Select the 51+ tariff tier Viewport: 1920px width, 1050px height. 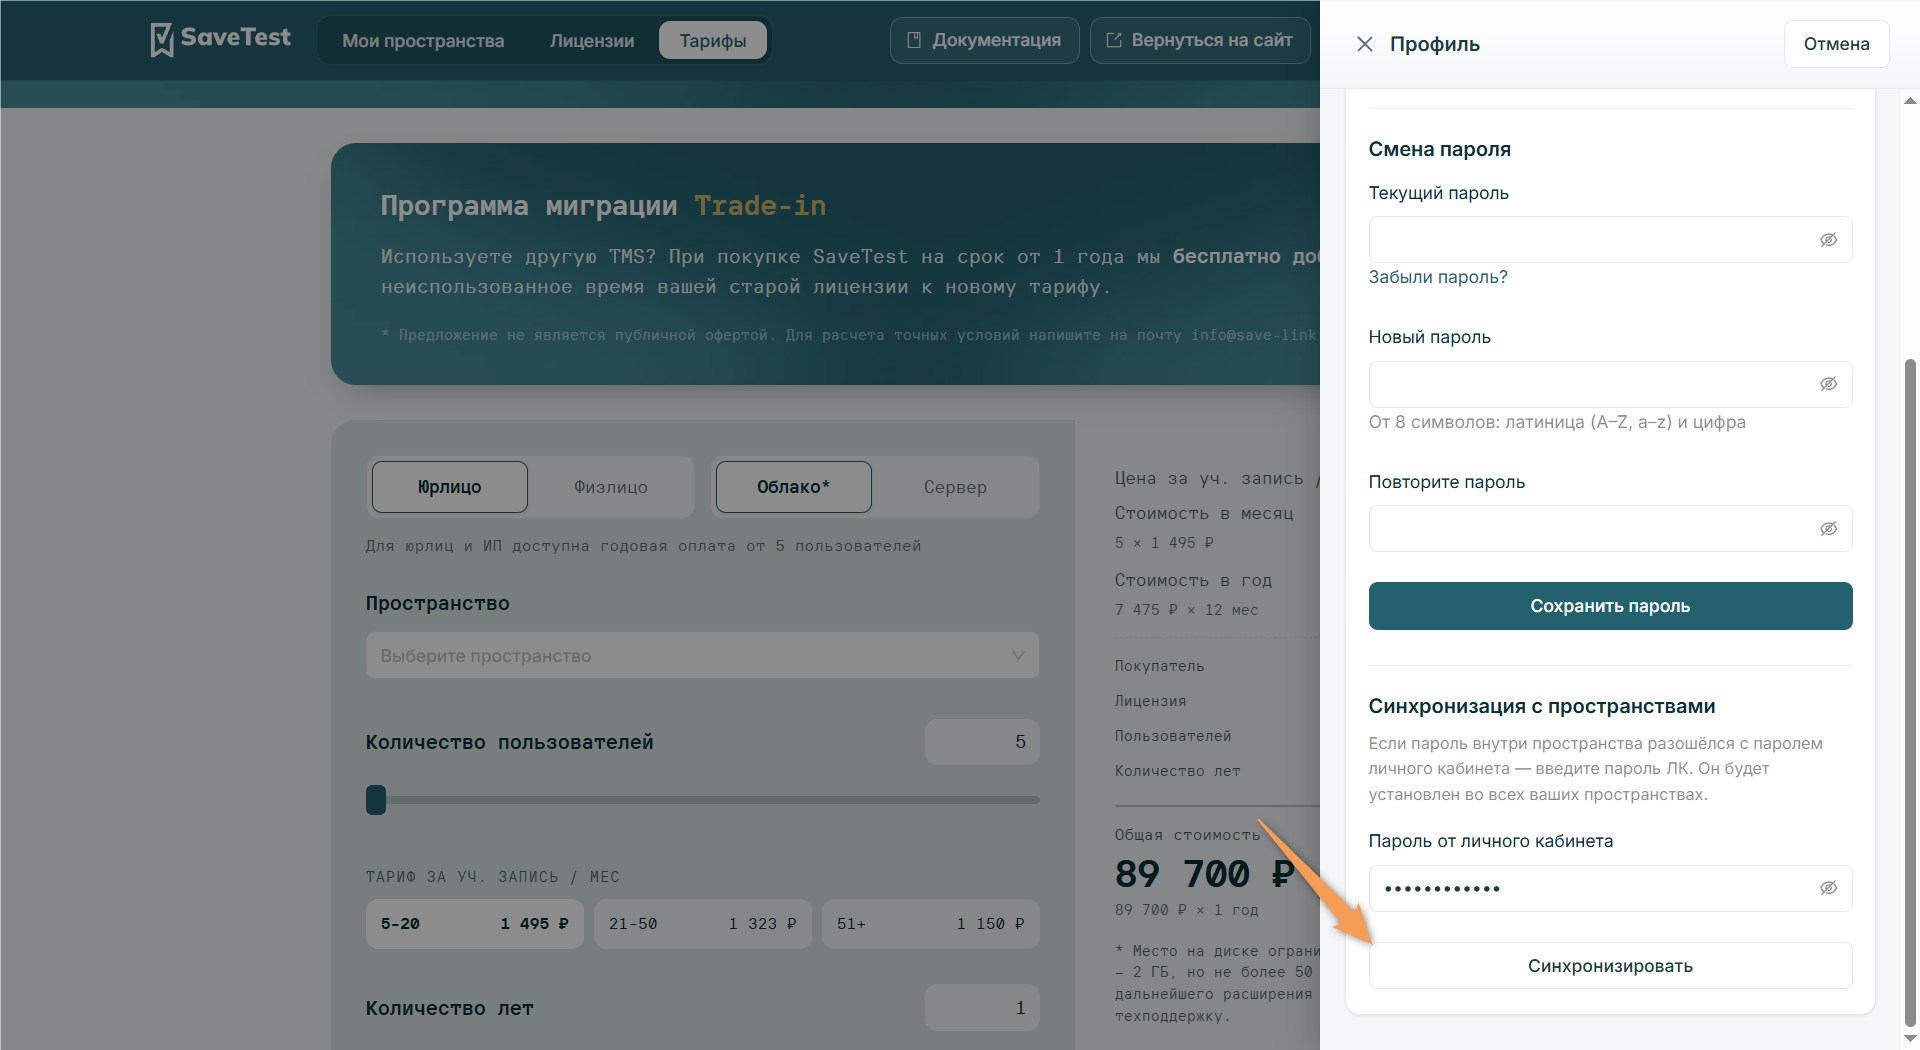pyautogui.click(x=931, y=924)
